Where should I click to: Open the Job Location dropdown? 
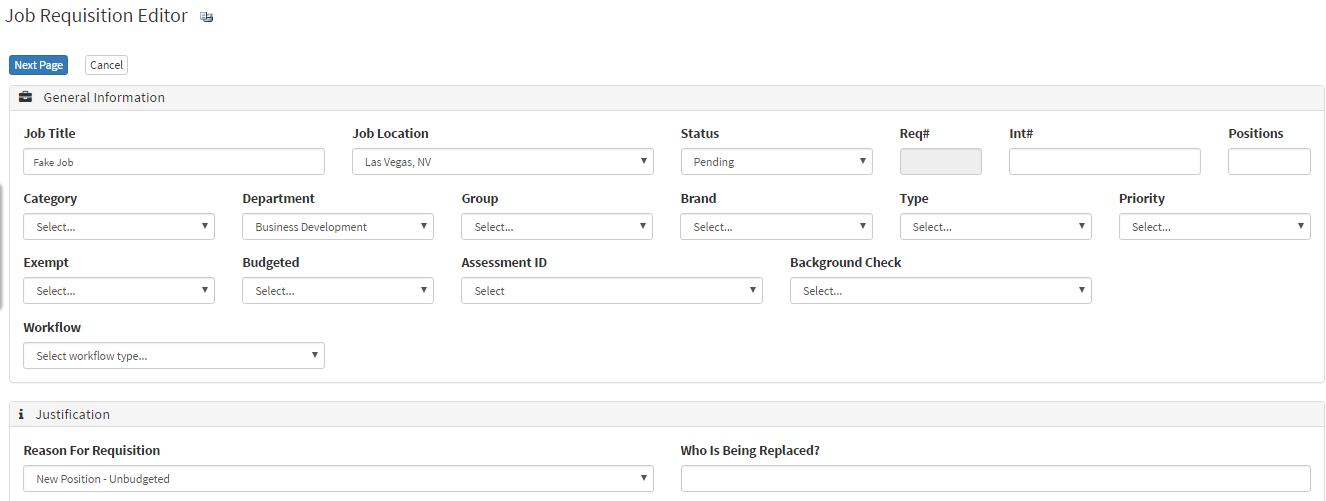[502, 162]
